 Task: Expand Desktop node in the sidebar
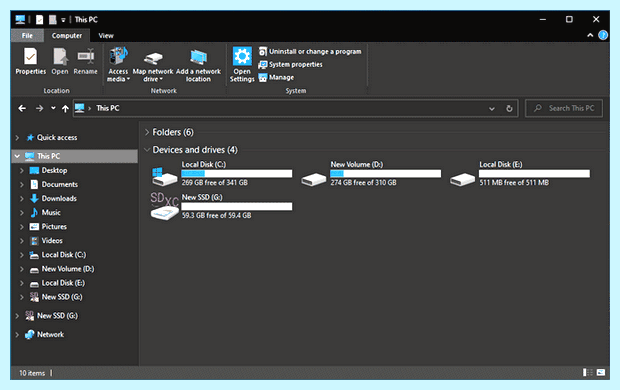pyautogui.click(x=22, y=170)
